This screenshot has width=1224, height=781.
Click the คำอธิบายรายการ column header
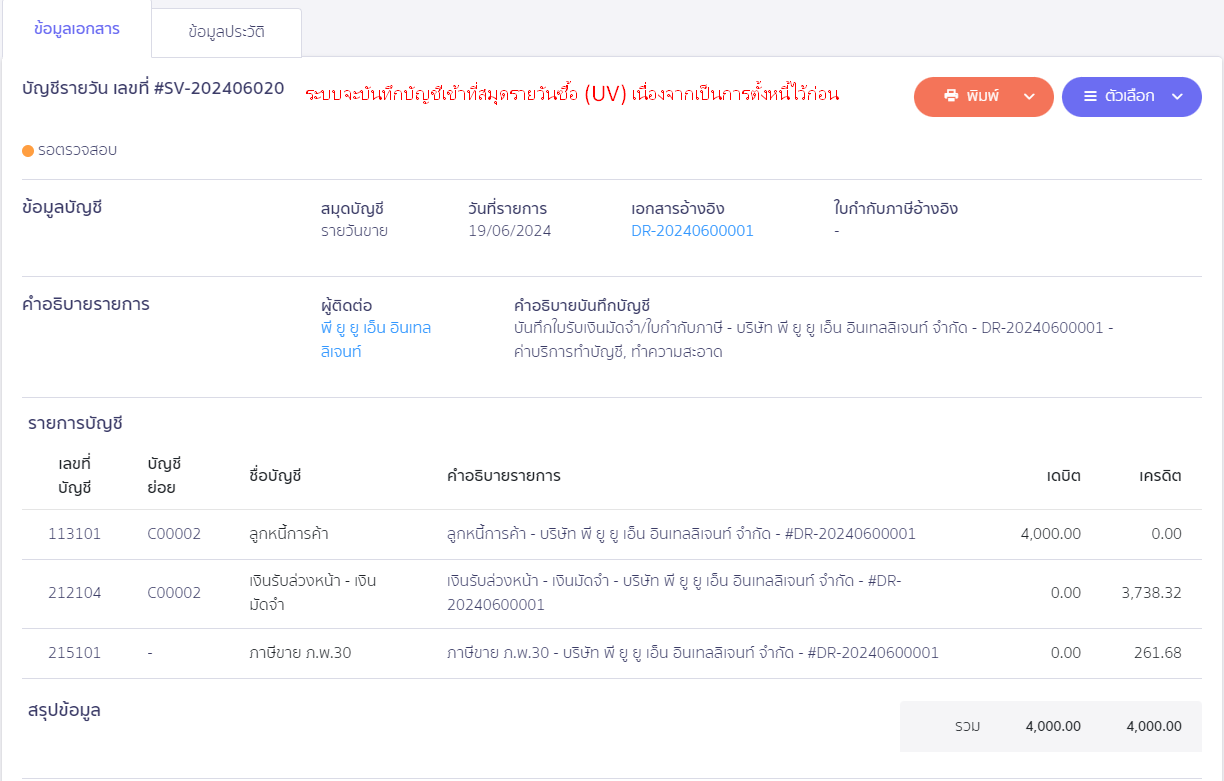point(504,476)
